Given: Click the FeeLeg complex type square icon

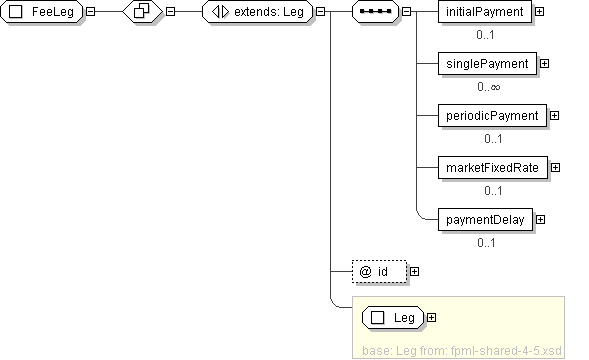Looking at the screenshot, I should click(15, 12).
